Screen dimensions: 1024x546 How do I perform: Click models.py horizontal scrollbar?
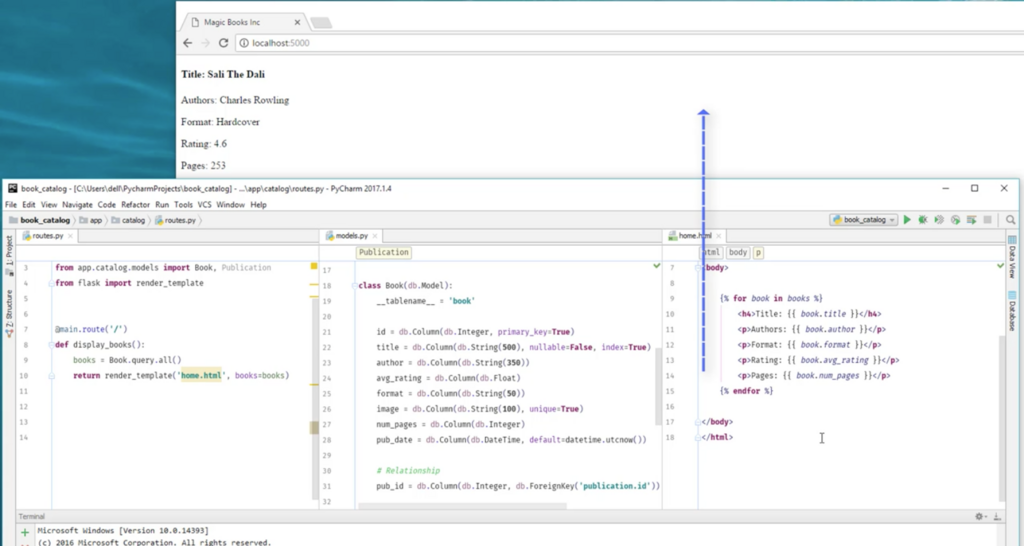462,506
